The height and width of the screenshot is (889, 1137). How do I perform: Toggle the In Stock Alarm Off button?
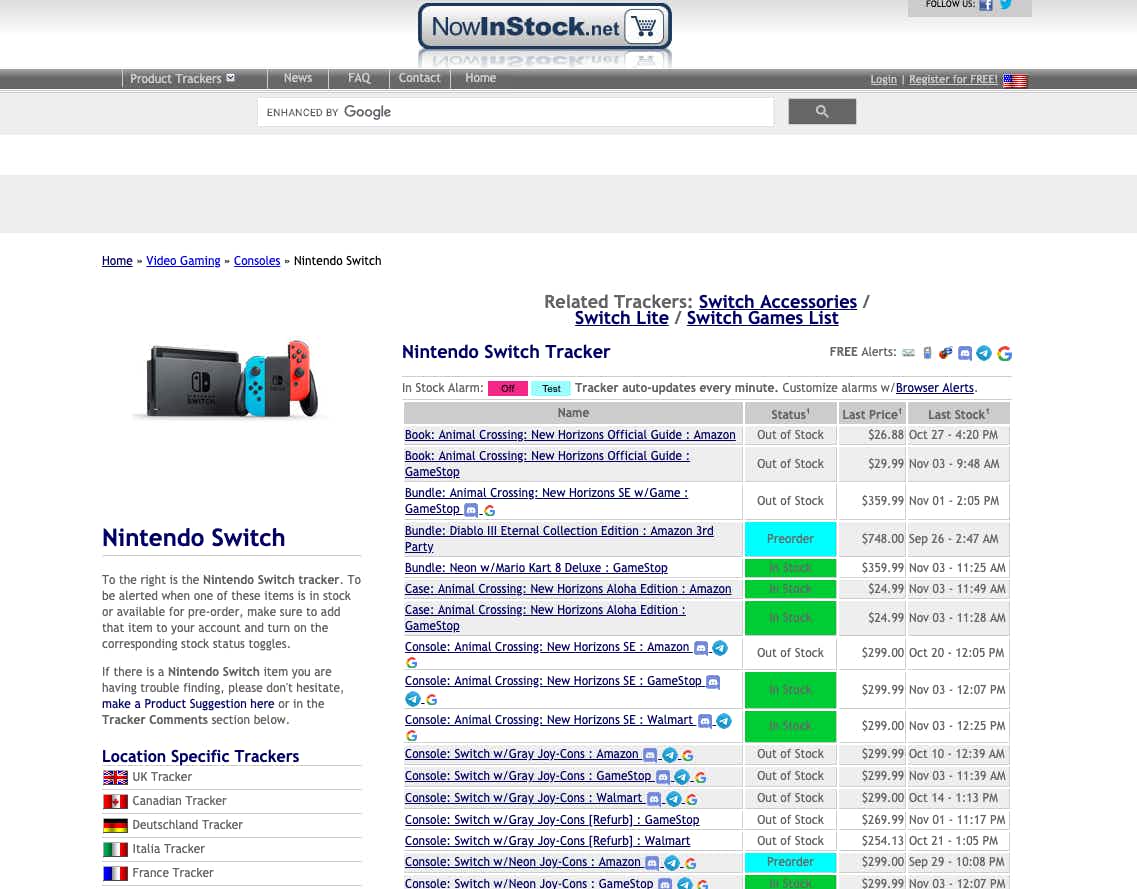[x=508, y=388]
